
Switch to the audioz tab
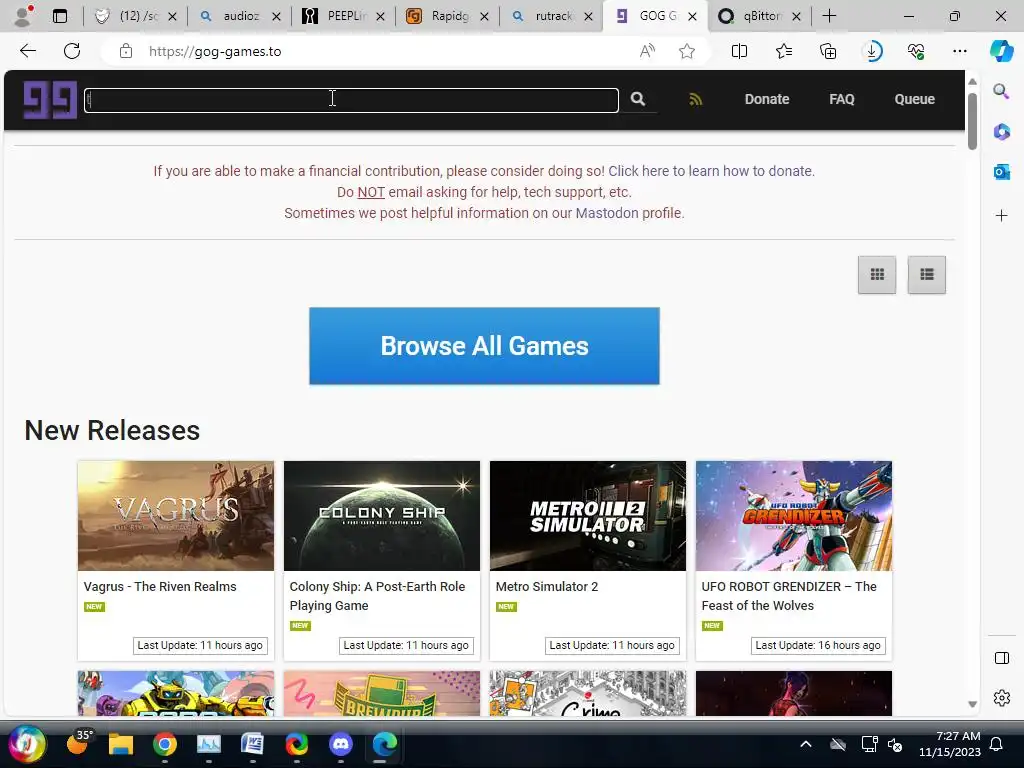click(240, 16)
